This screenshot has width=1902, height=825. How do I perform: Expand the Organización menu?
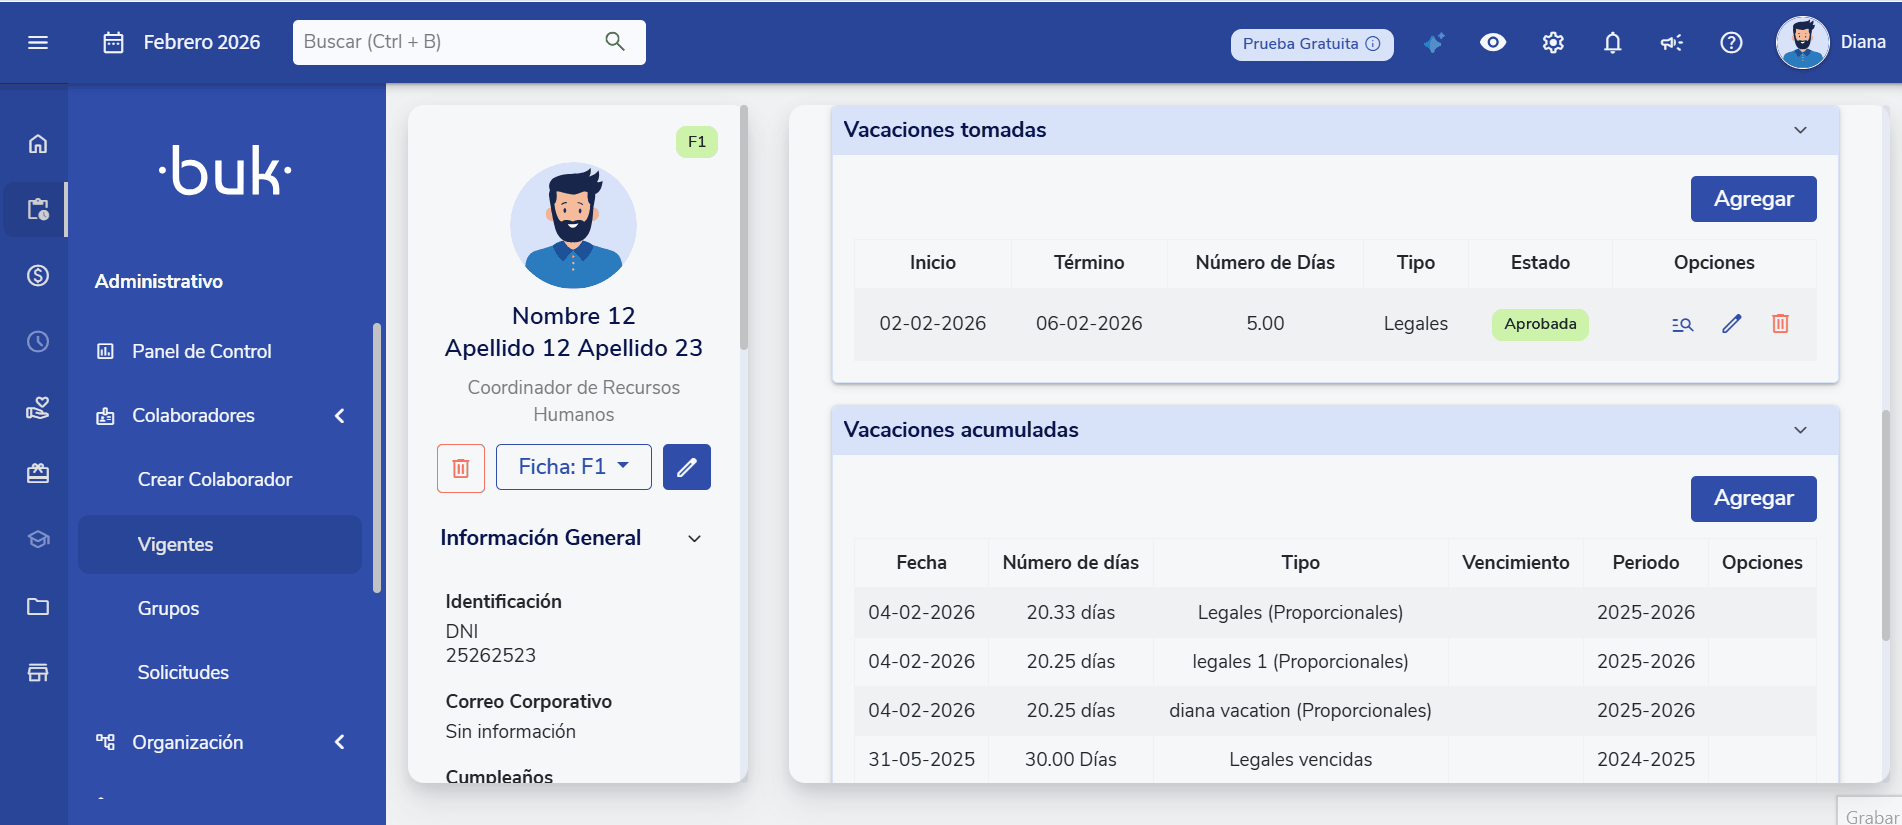340,742
